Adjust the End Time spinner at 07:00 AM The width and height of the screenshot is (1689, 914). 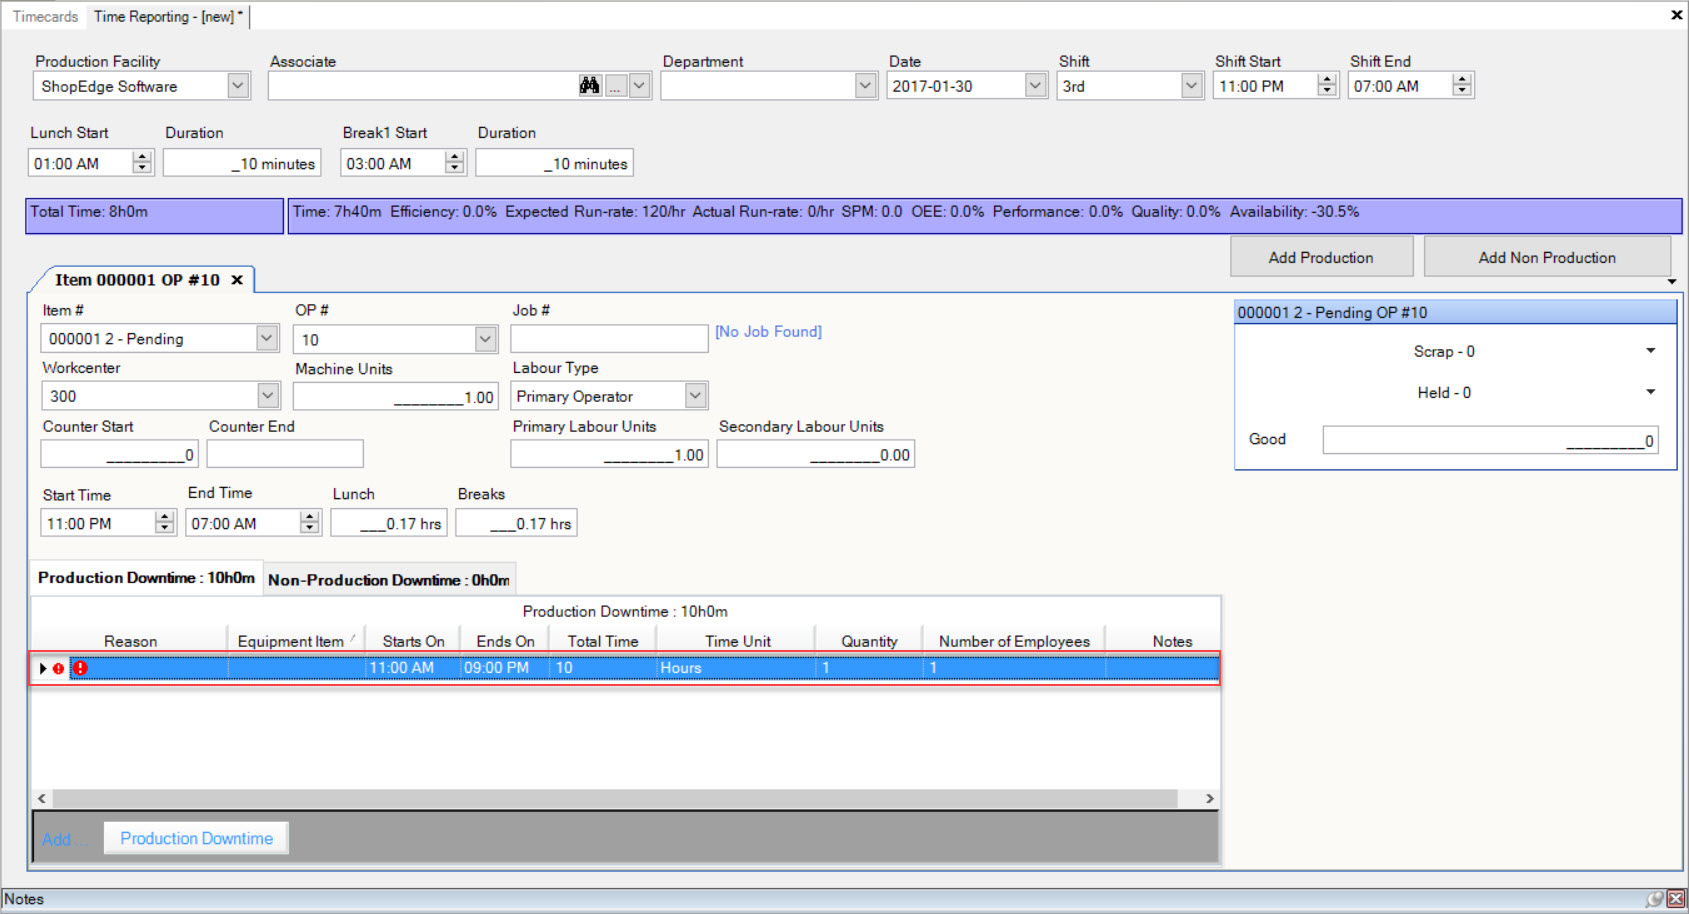pyautogui.click(x=309, y=523)
